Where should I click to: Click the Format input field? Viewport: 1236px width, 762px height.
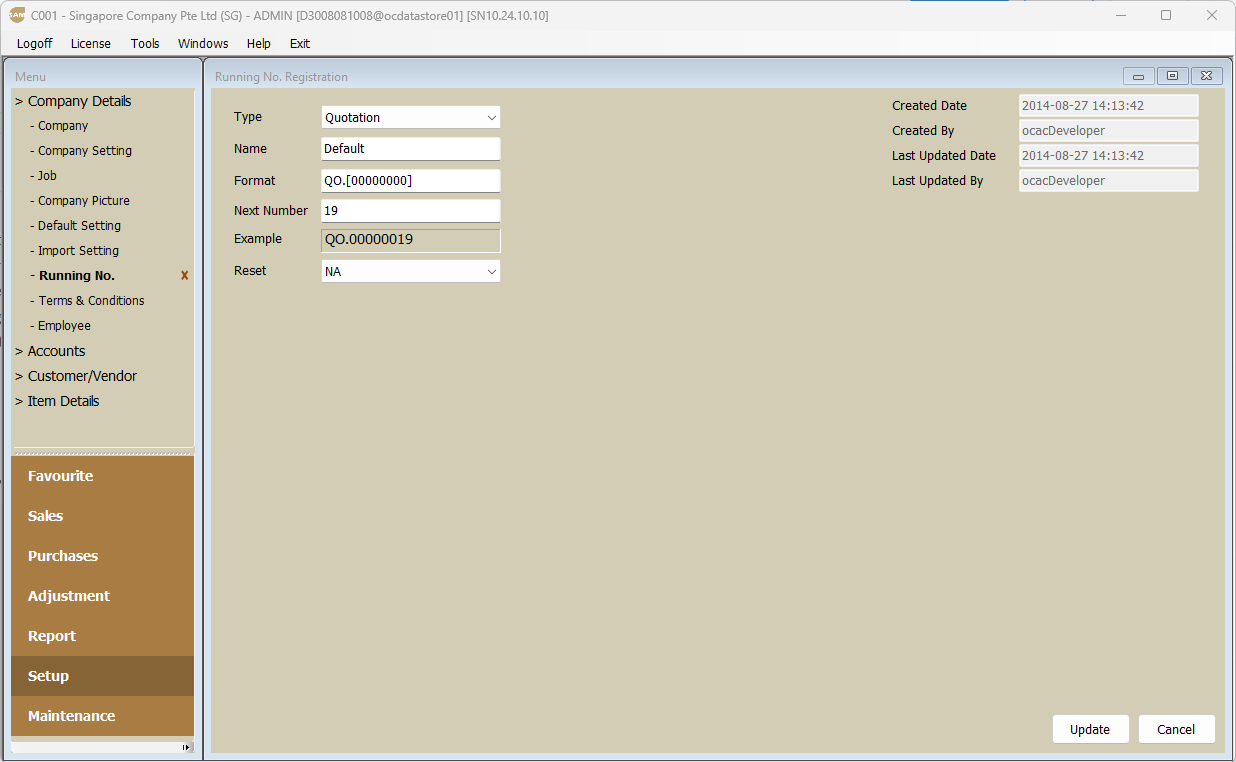[410, 181]
